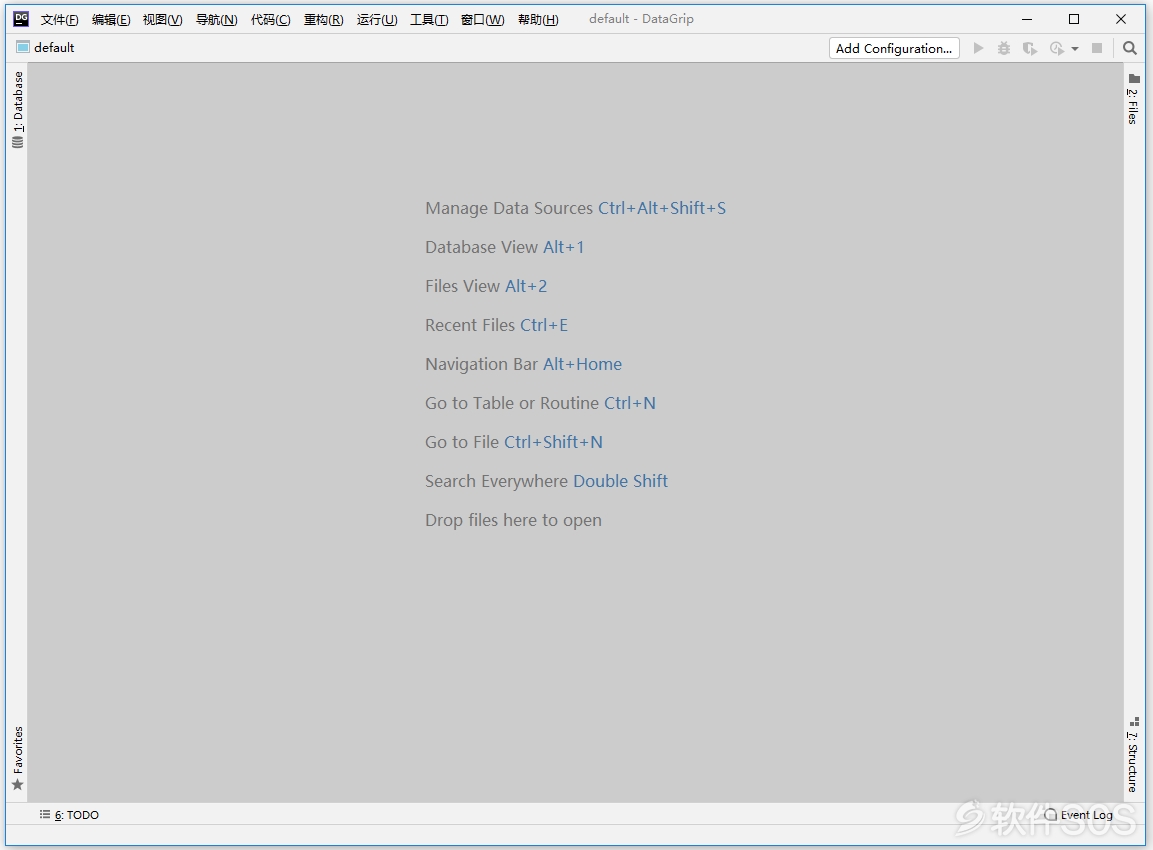
Task: Open the 帮助(H) menu
Action: [538, 20]
